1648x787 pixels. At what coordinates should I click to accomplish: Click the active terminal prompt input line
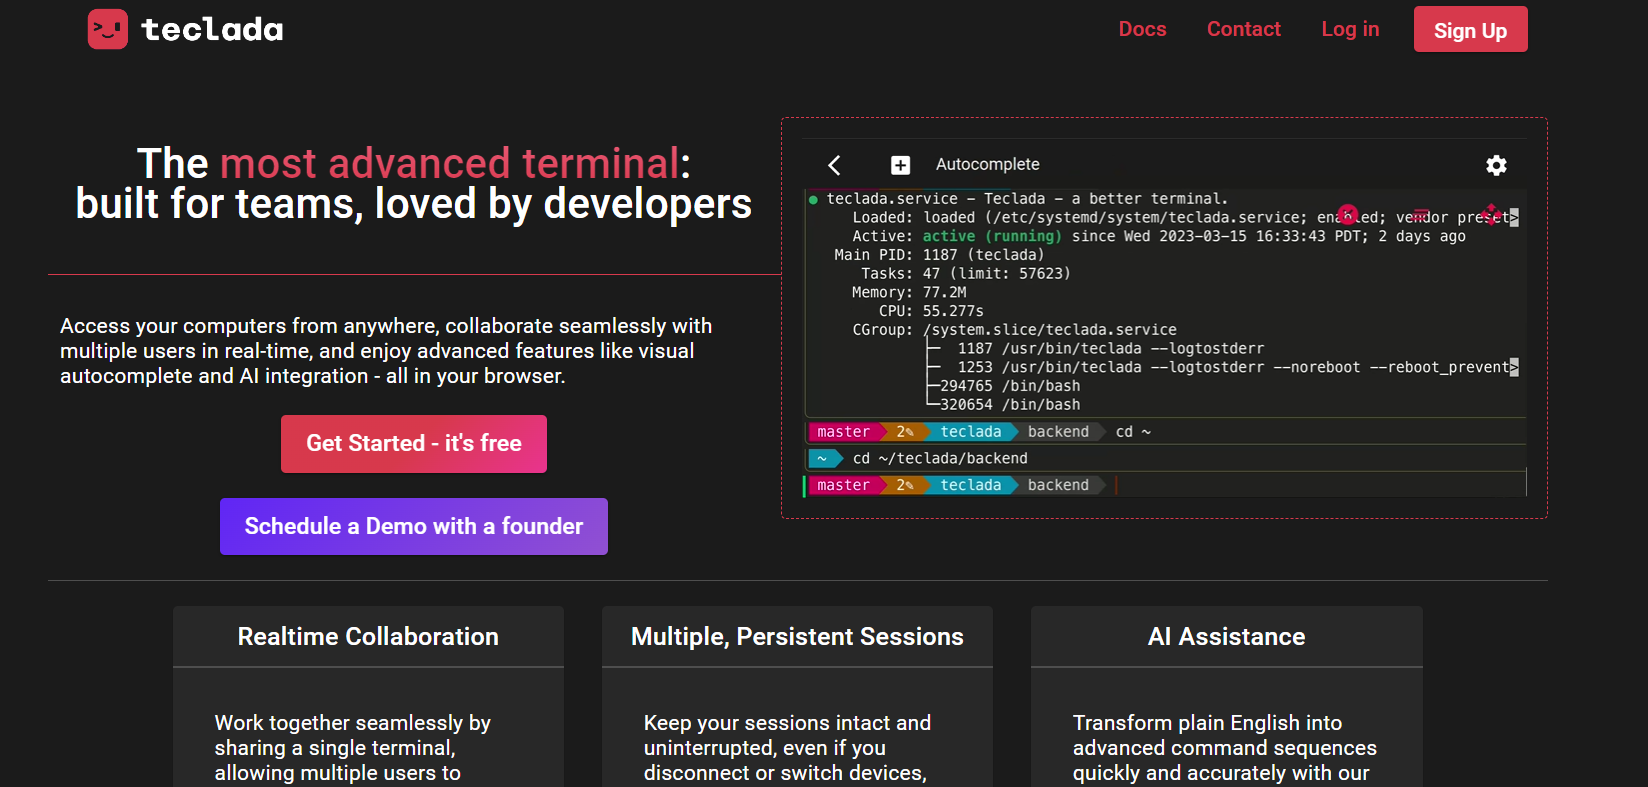[x=1300, y=485]
